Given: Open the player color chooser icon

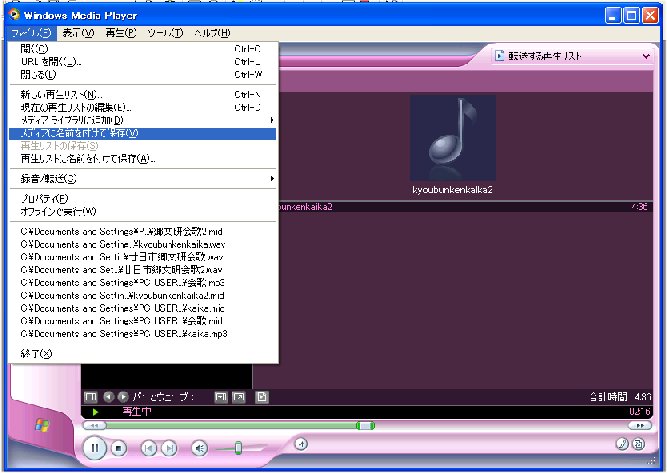Looking at the screenshot, I should pyautogui.click(x=622, y=444).
